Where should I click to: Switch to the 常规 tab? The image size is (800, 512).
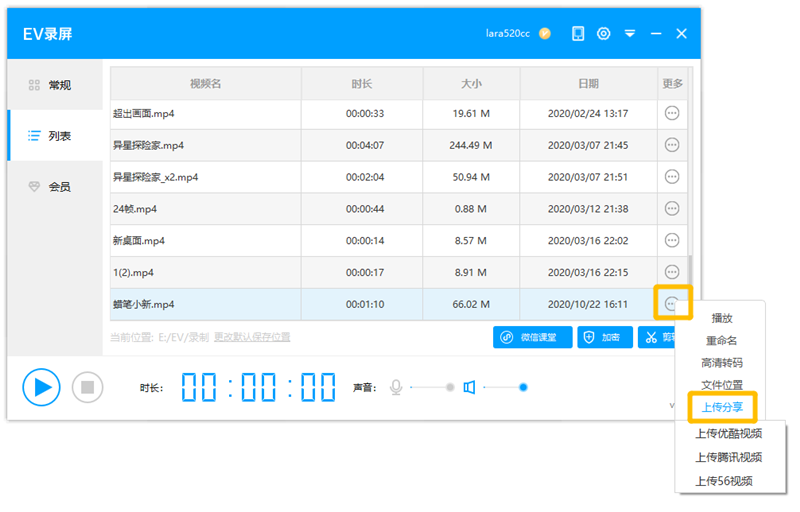(55, 85)
